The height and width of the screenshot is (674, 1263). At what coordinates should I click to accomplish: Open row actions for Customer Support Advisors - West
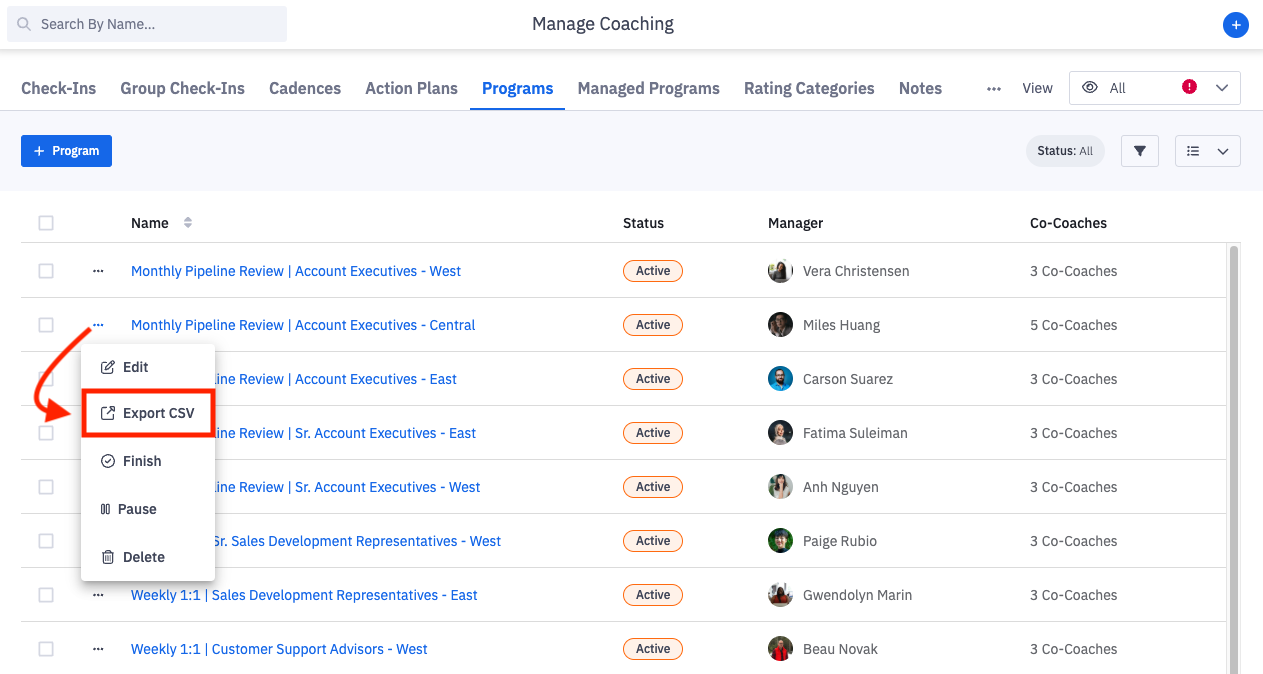(98, 649)
